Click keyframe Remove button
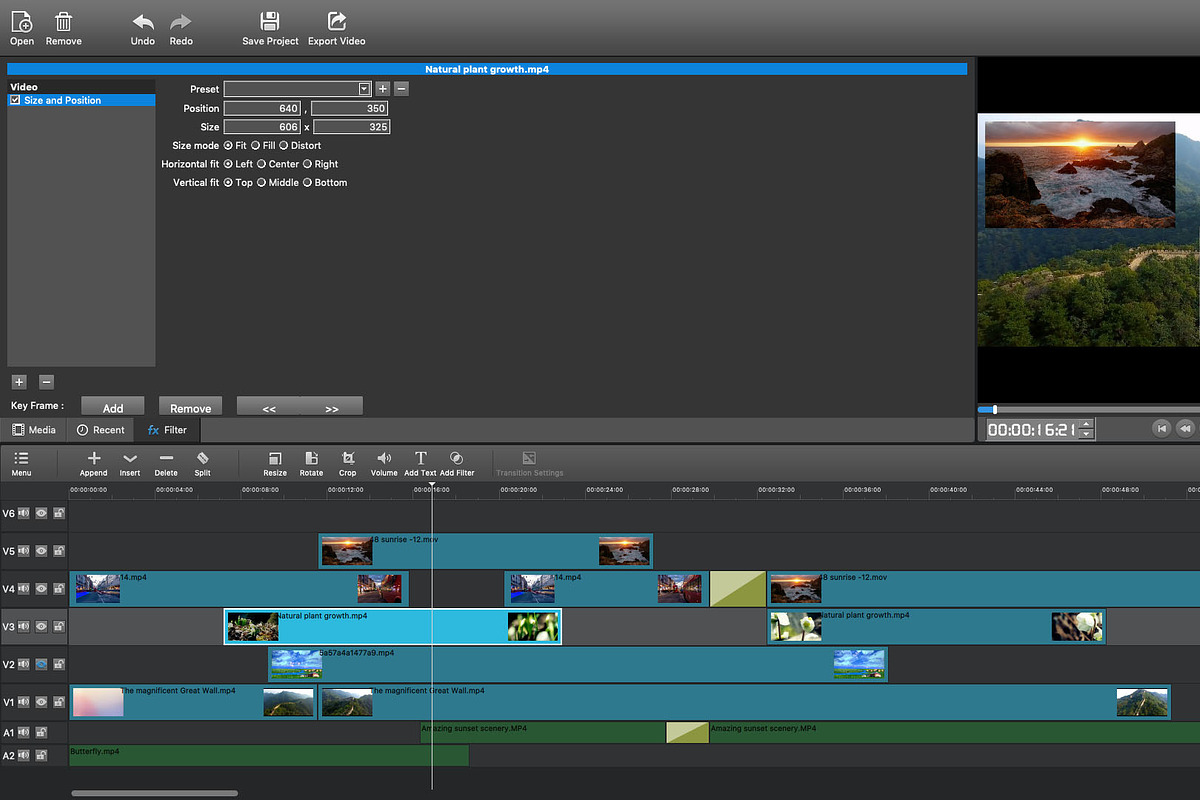This screenshot has width=1200, height=800. [x=190, y=406]
